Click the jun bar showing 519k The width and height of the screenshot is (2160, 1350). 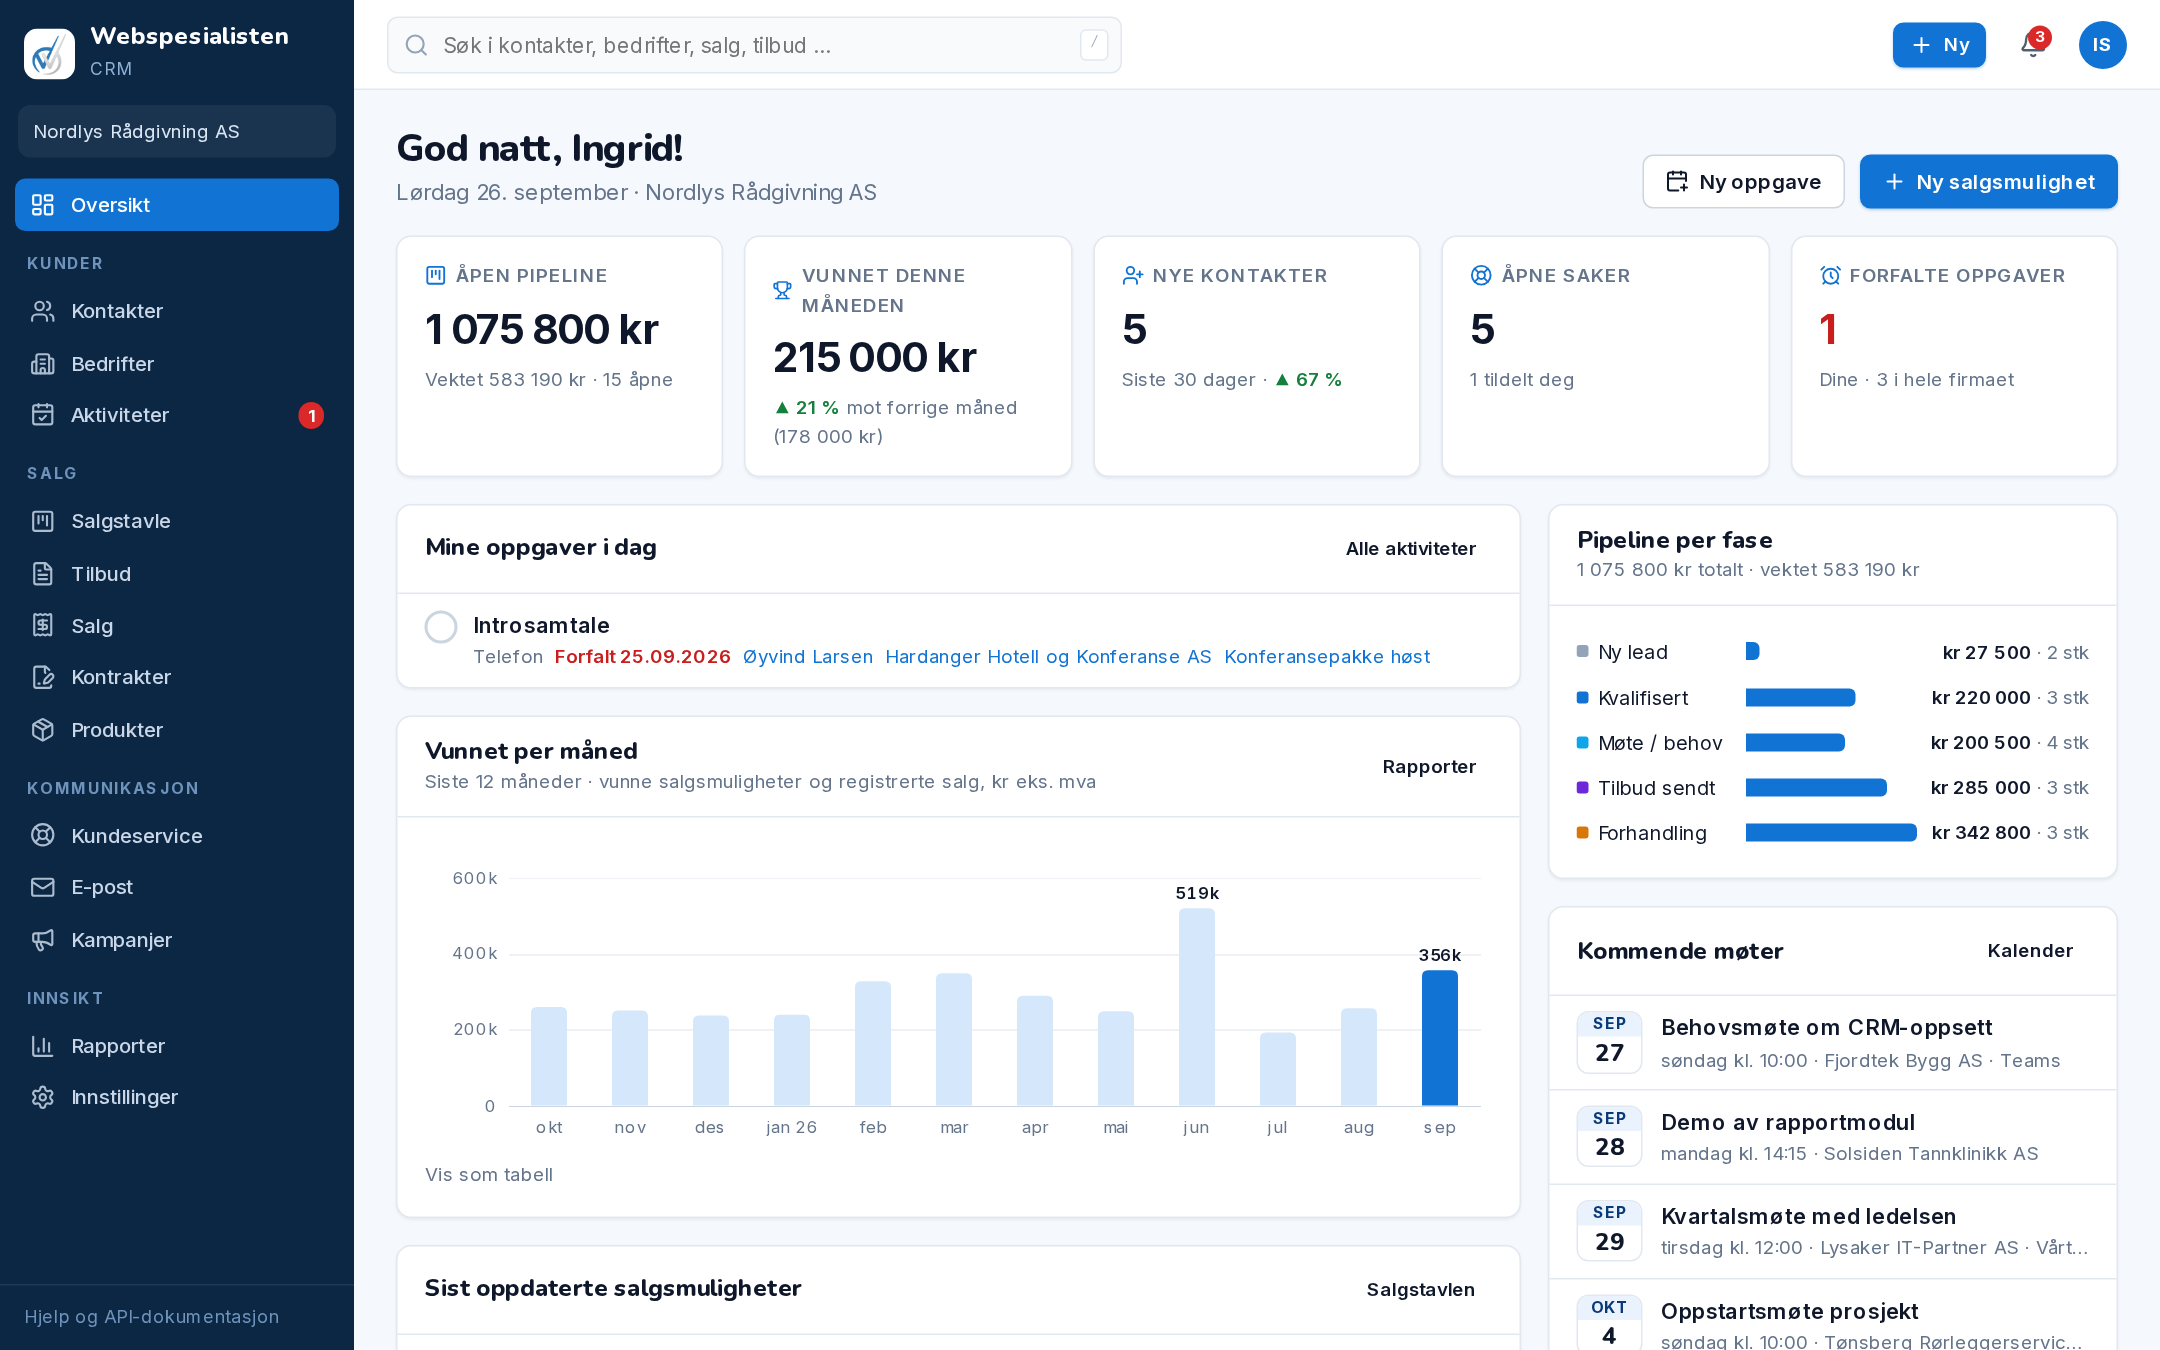(x=1197, y=1007)
